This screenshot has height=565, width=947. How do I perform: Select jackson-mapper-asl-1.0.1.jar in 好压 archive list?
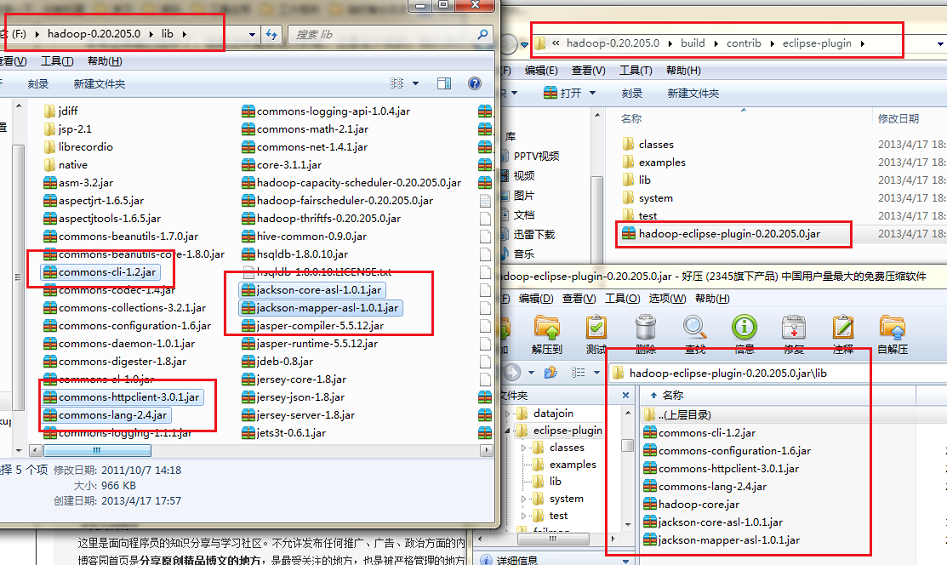(x=722, y=540)
